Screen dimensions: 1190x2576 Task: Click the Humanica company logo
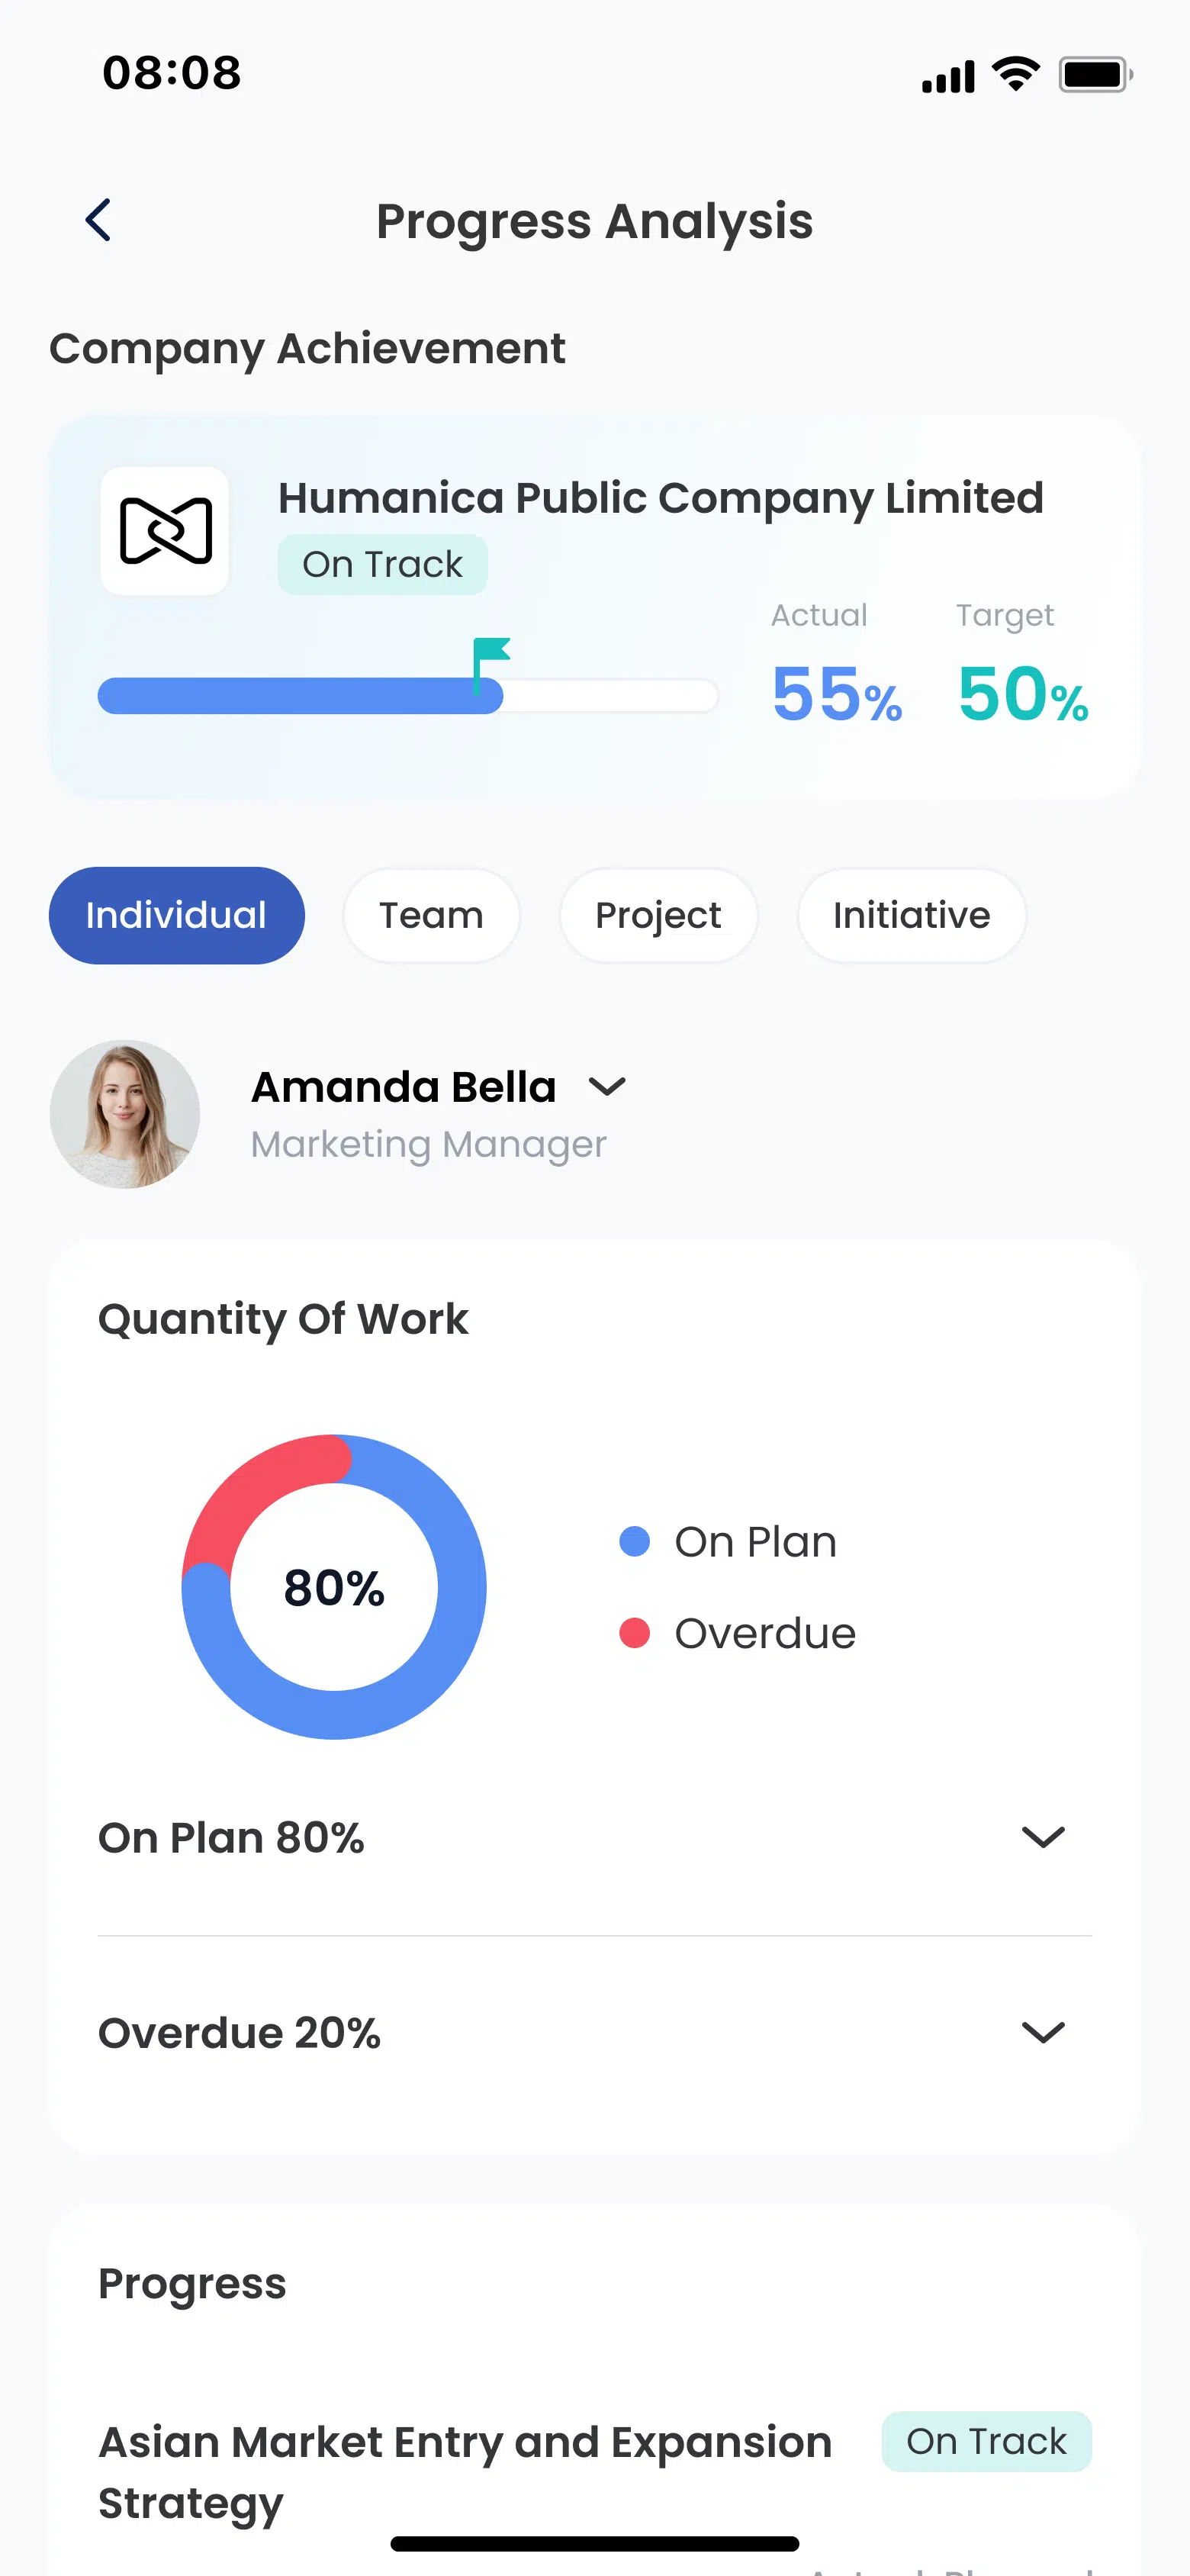tap(165, 532)
